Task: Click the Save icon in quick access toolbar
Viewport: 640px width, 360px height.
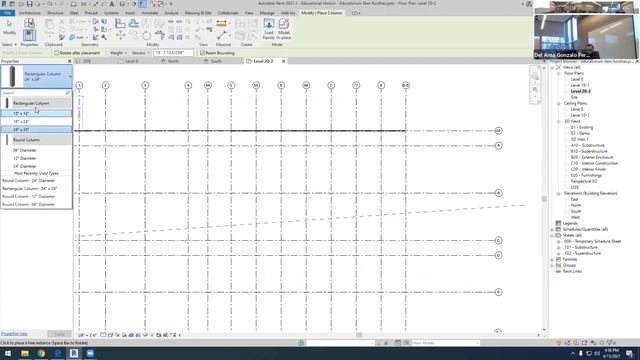Action: tap(29, 4)
